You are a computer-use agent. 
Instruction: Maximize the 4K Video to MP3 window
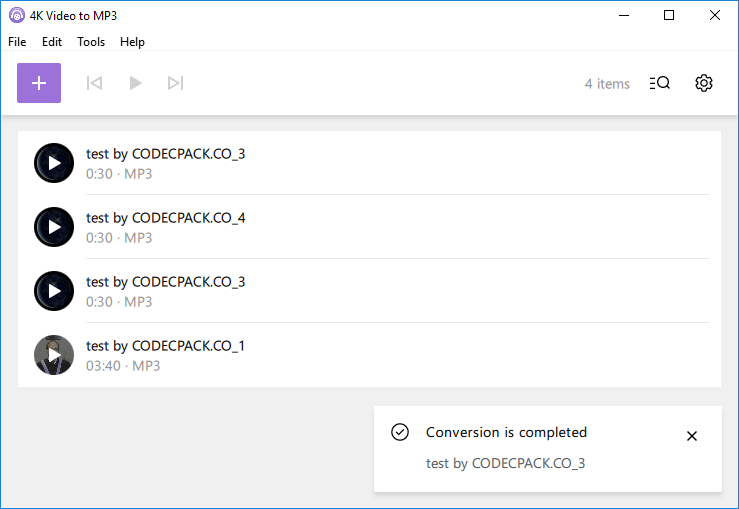[x=668, y=16]
